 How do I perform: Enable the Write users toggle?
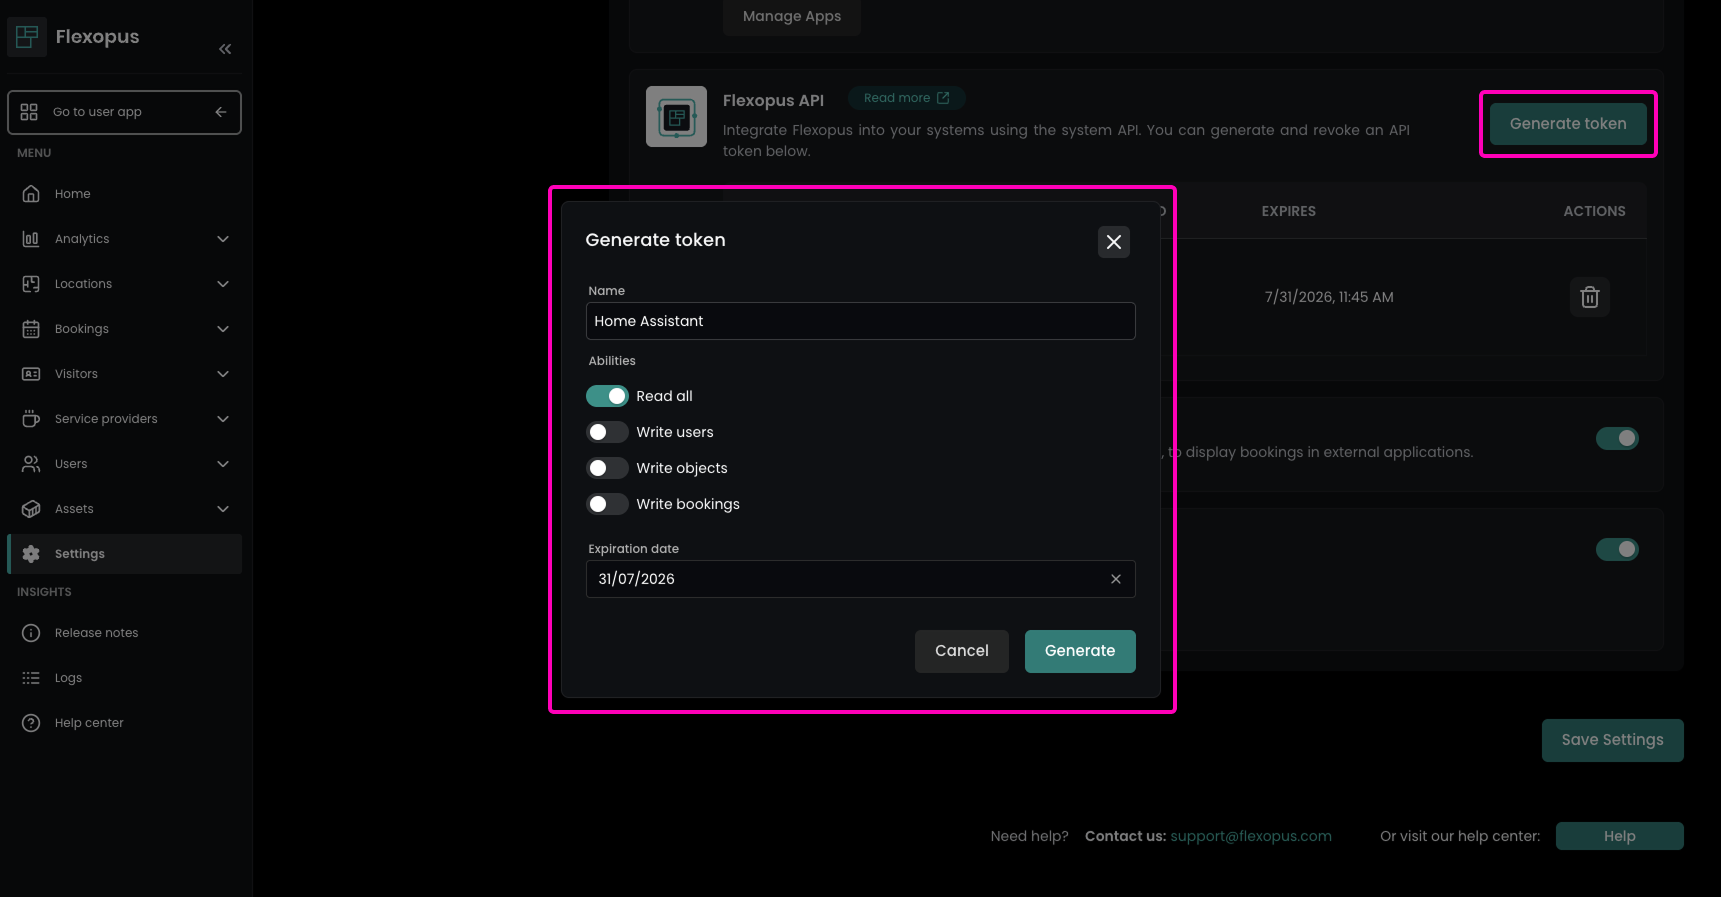pyautogui.click(x=607, y=432)
